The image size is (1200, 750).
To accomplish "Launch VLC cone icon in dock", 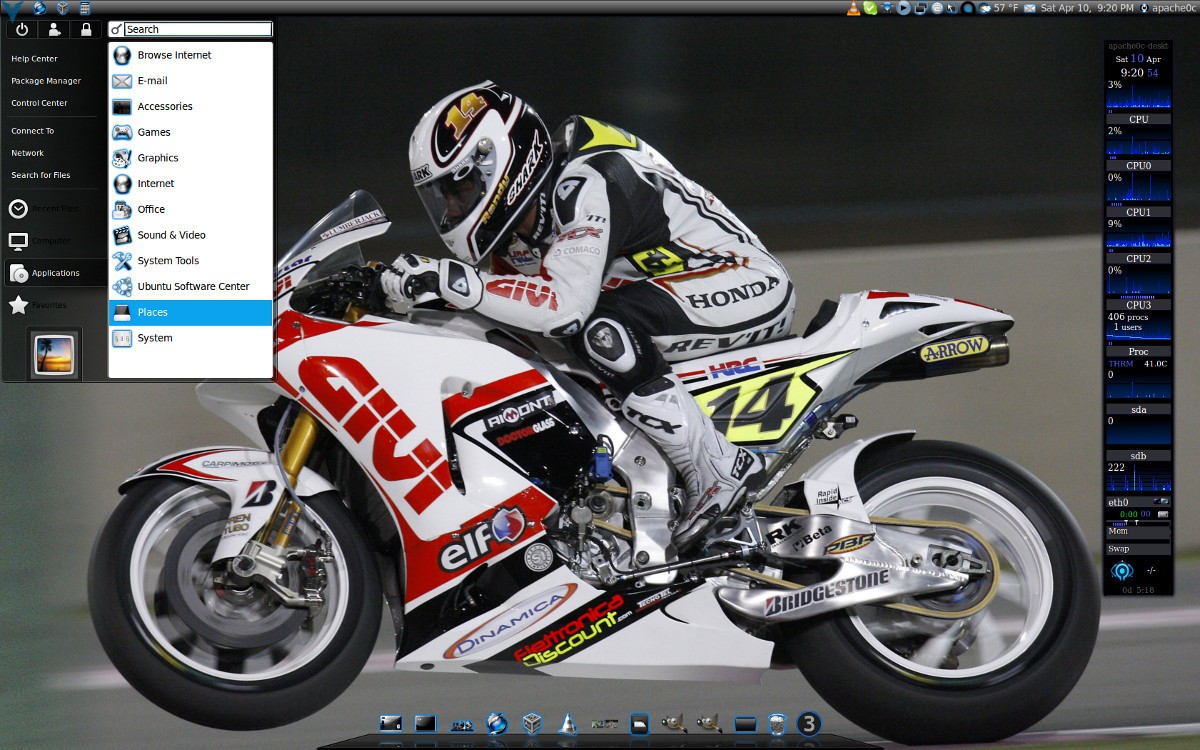I will [568, 722].
